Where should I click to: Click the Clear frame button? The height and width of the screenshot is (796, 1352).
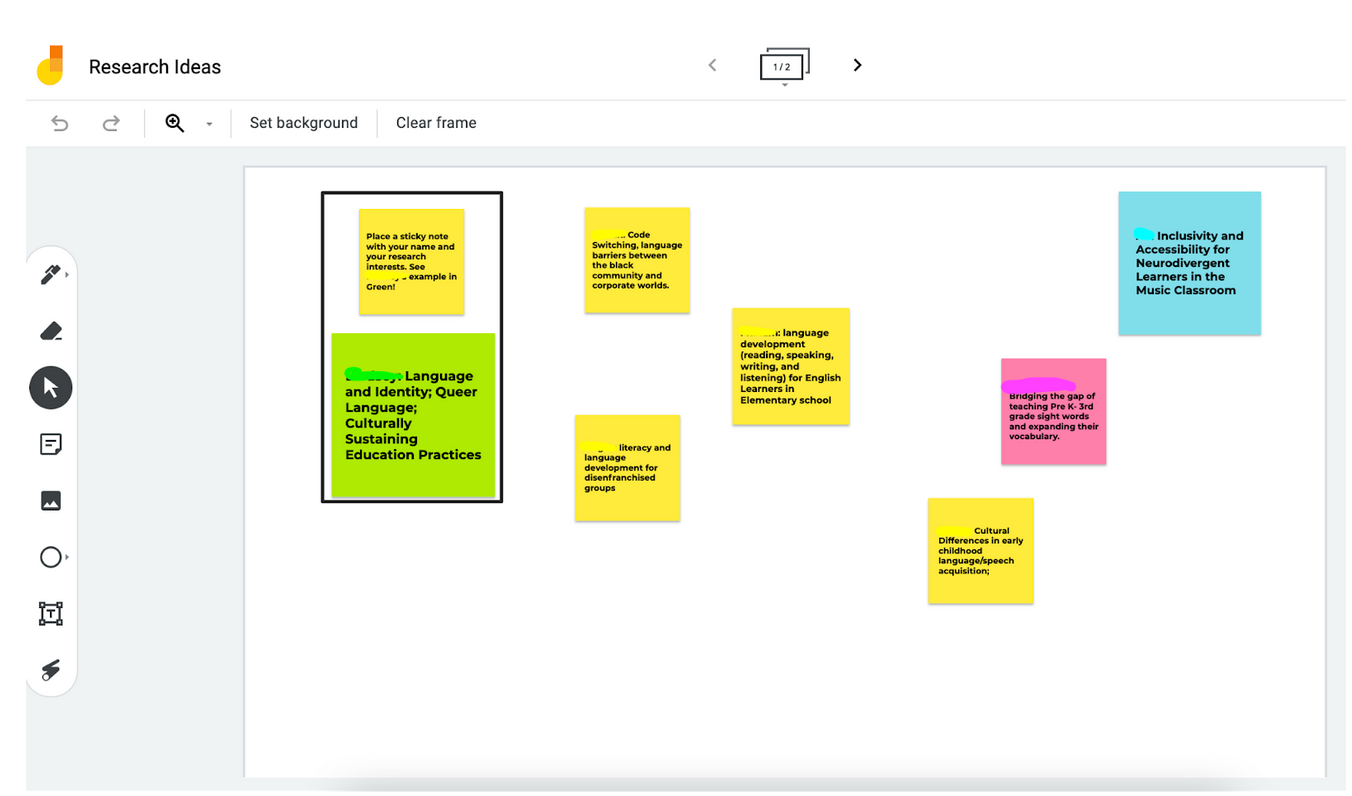click(x=436, y=123)
